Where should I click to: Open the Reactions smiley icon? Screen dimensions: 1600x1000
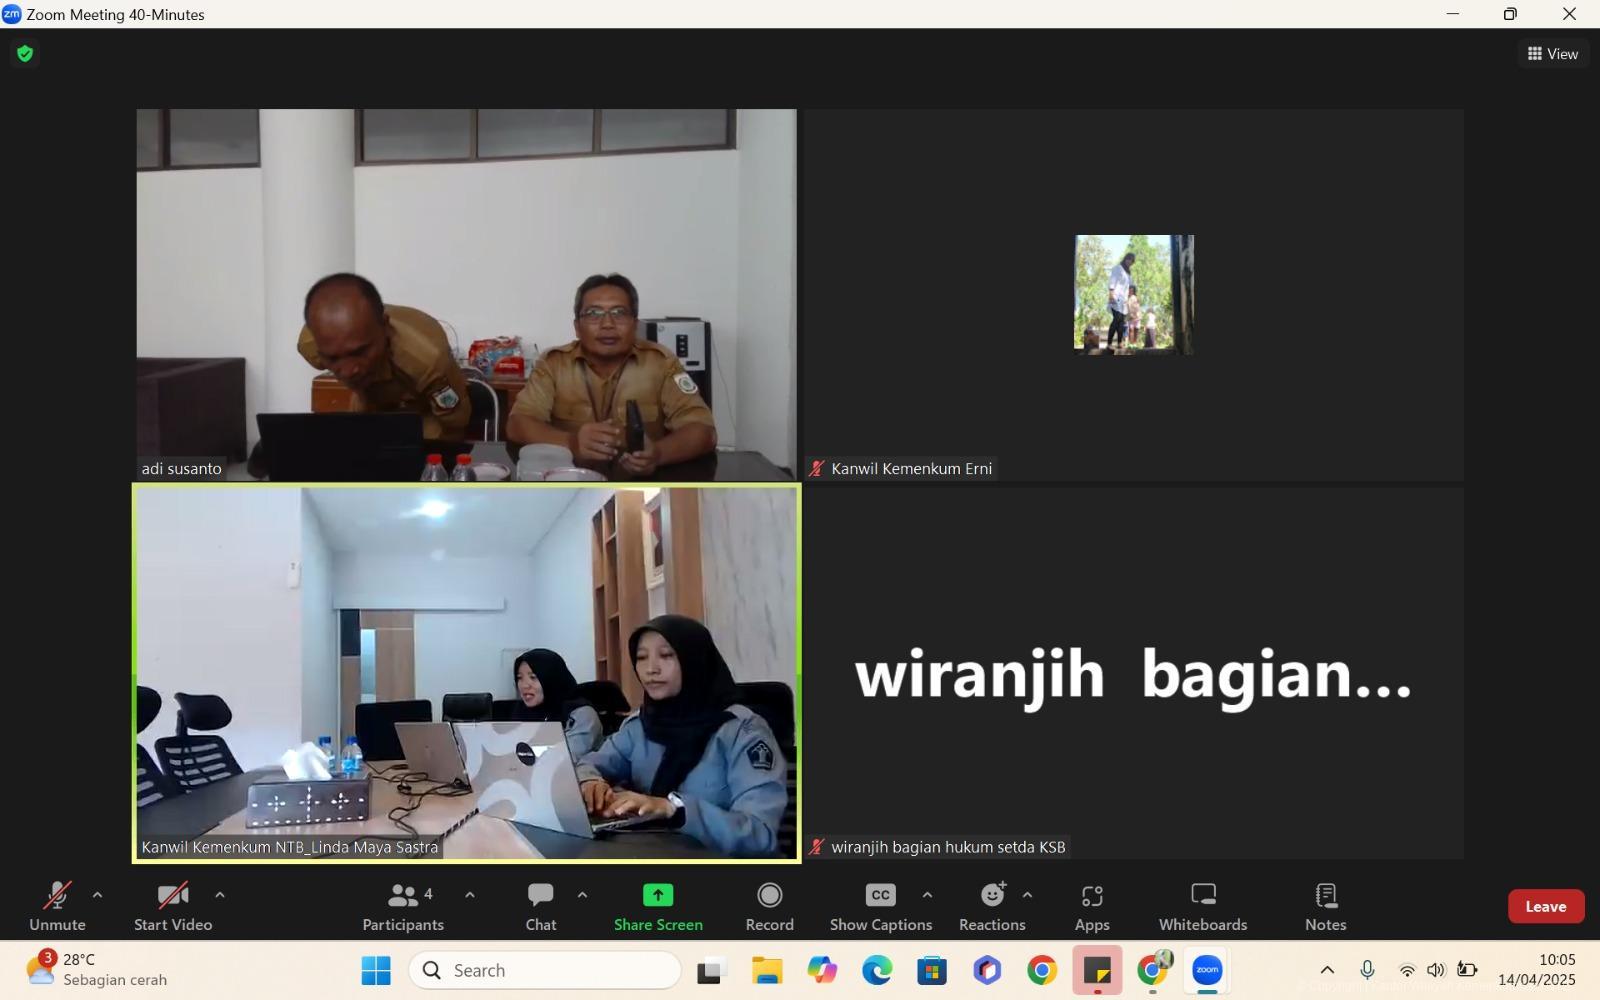click(992, 895)
